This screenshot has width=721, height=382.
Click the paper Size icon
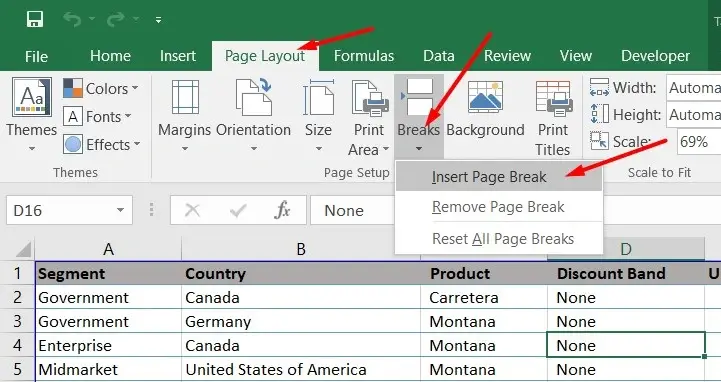click(319, 97)
